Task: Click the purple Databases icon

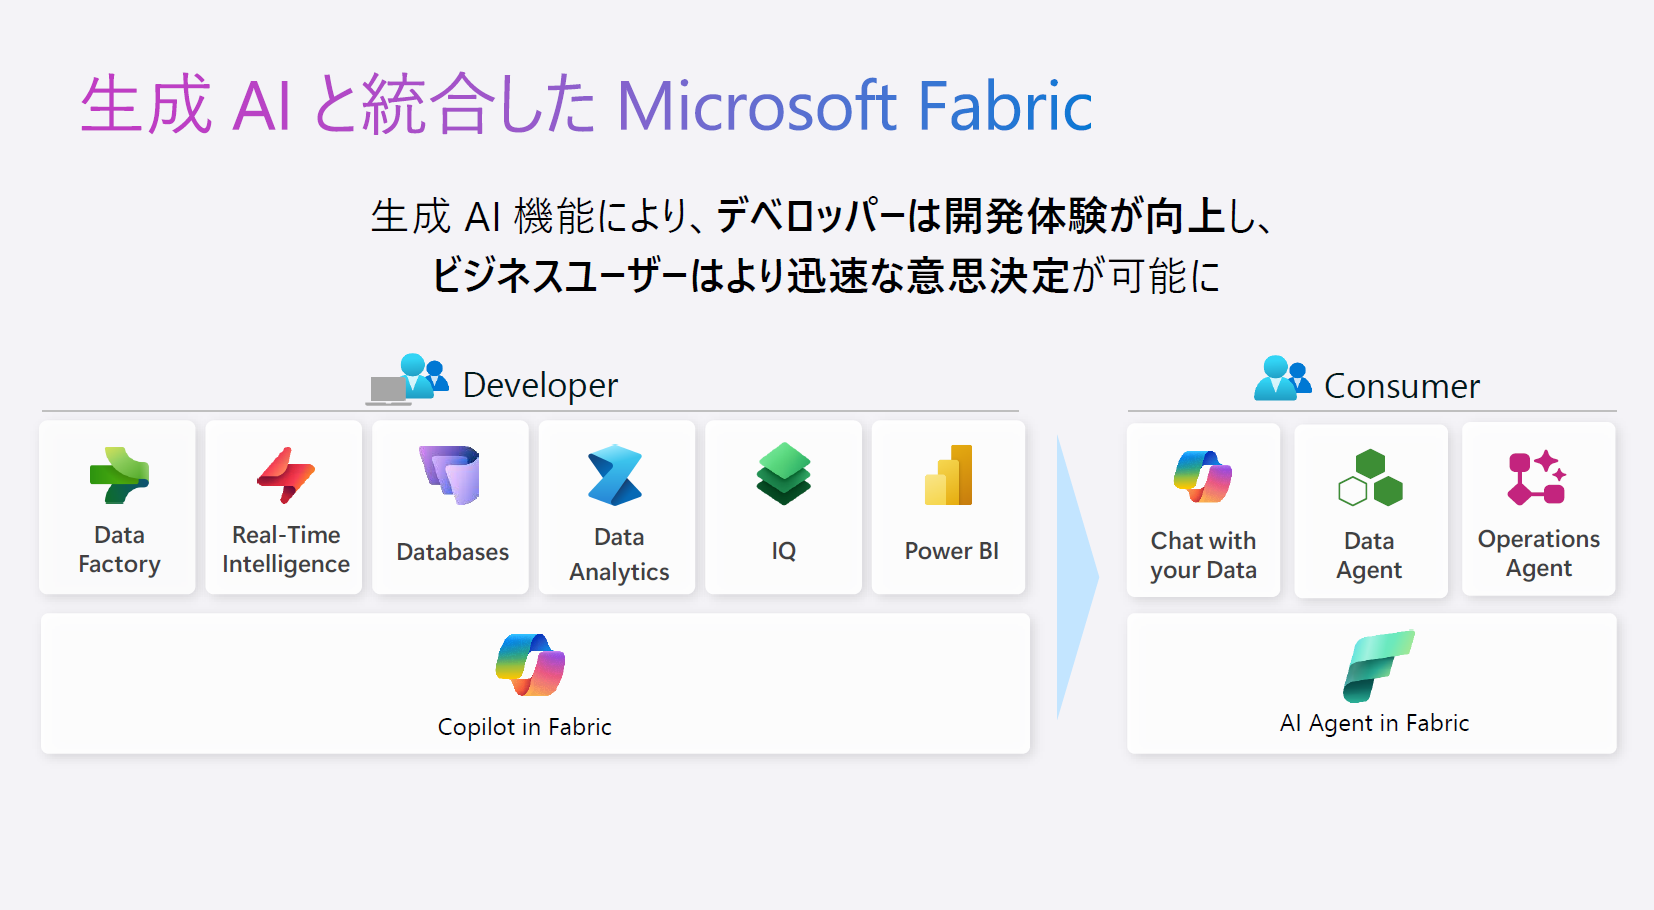Action: pyautogui.click(x=451, y=475)
